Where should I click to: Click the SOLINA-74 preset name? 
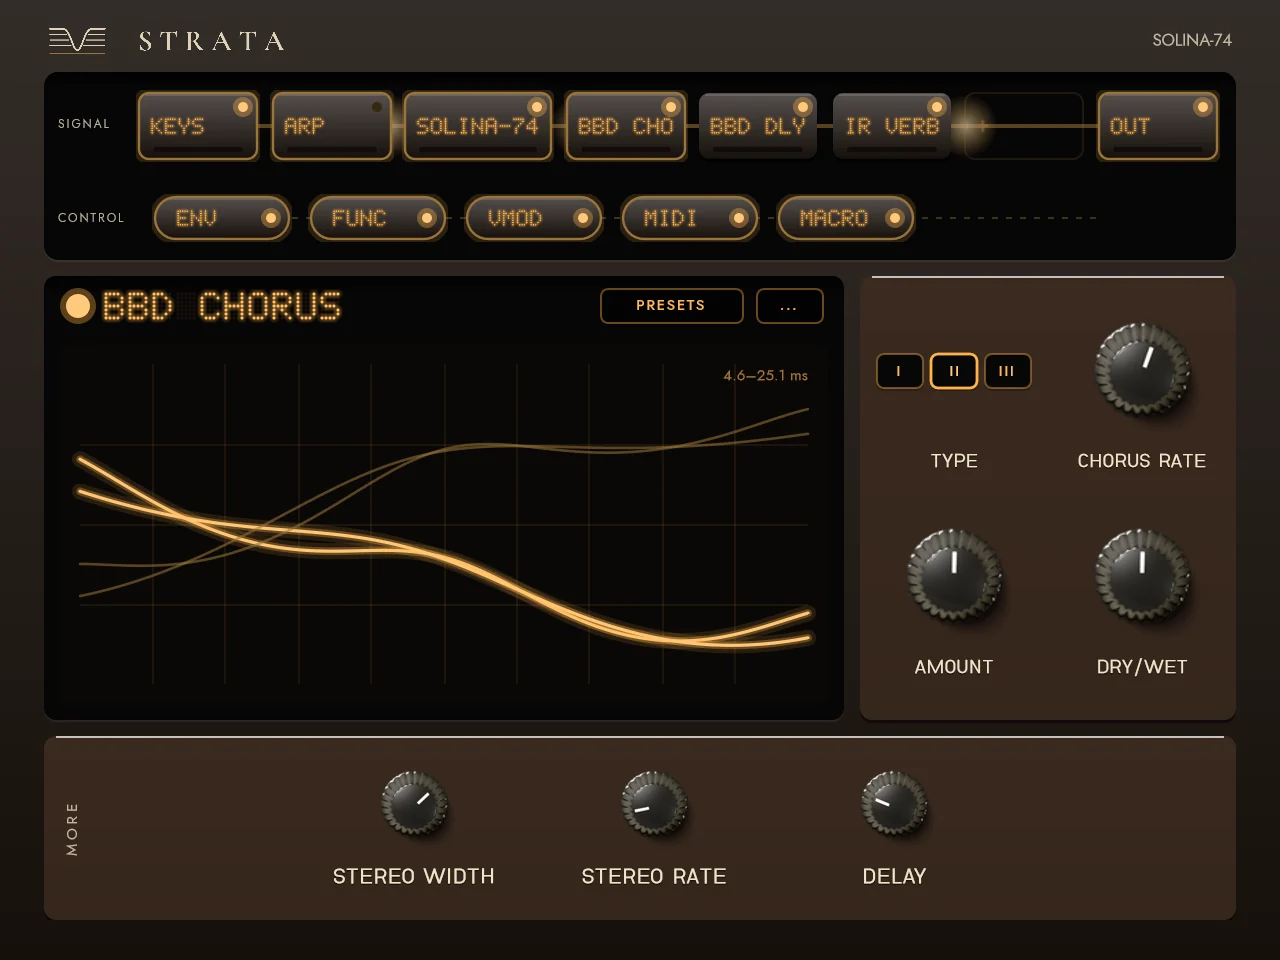[1192, 40]
